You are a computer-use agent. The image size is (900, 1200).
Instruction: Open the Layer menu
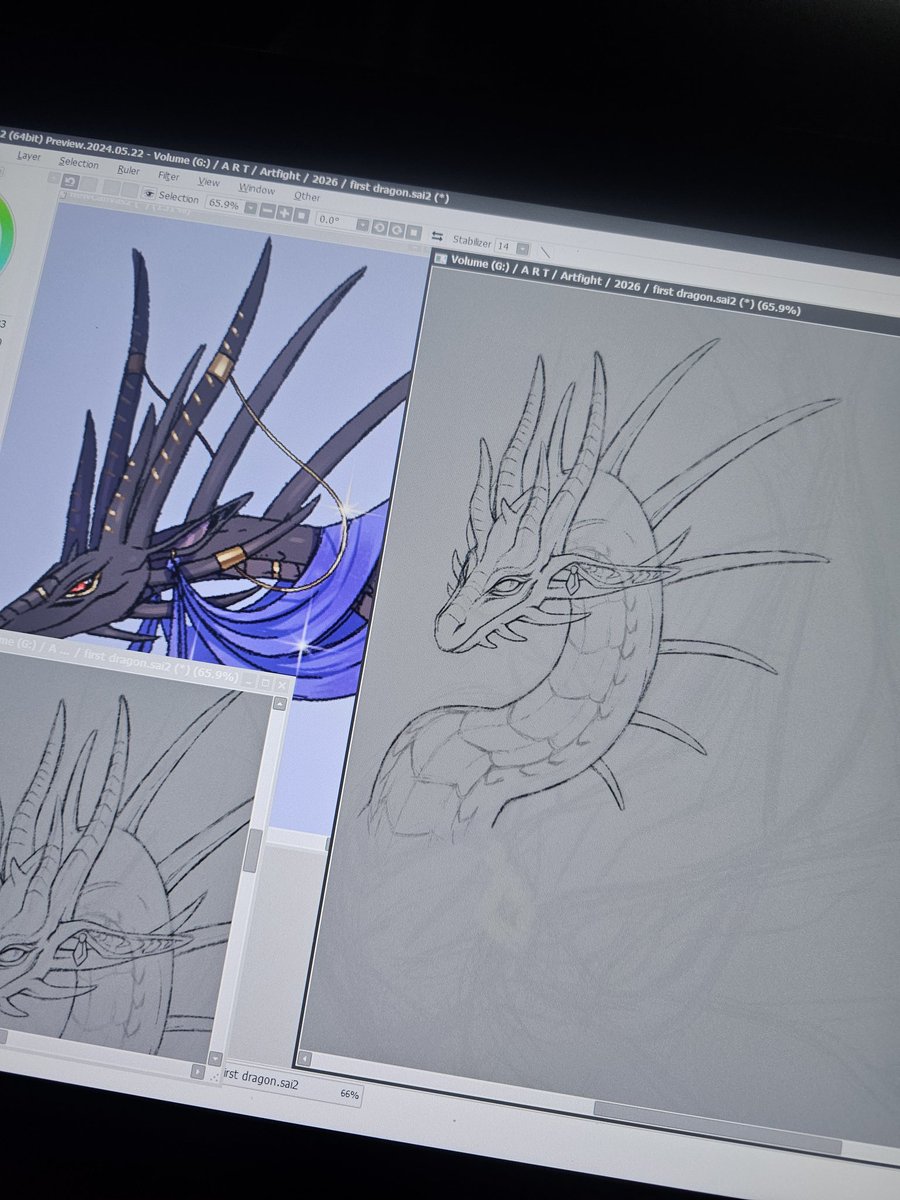28,156
